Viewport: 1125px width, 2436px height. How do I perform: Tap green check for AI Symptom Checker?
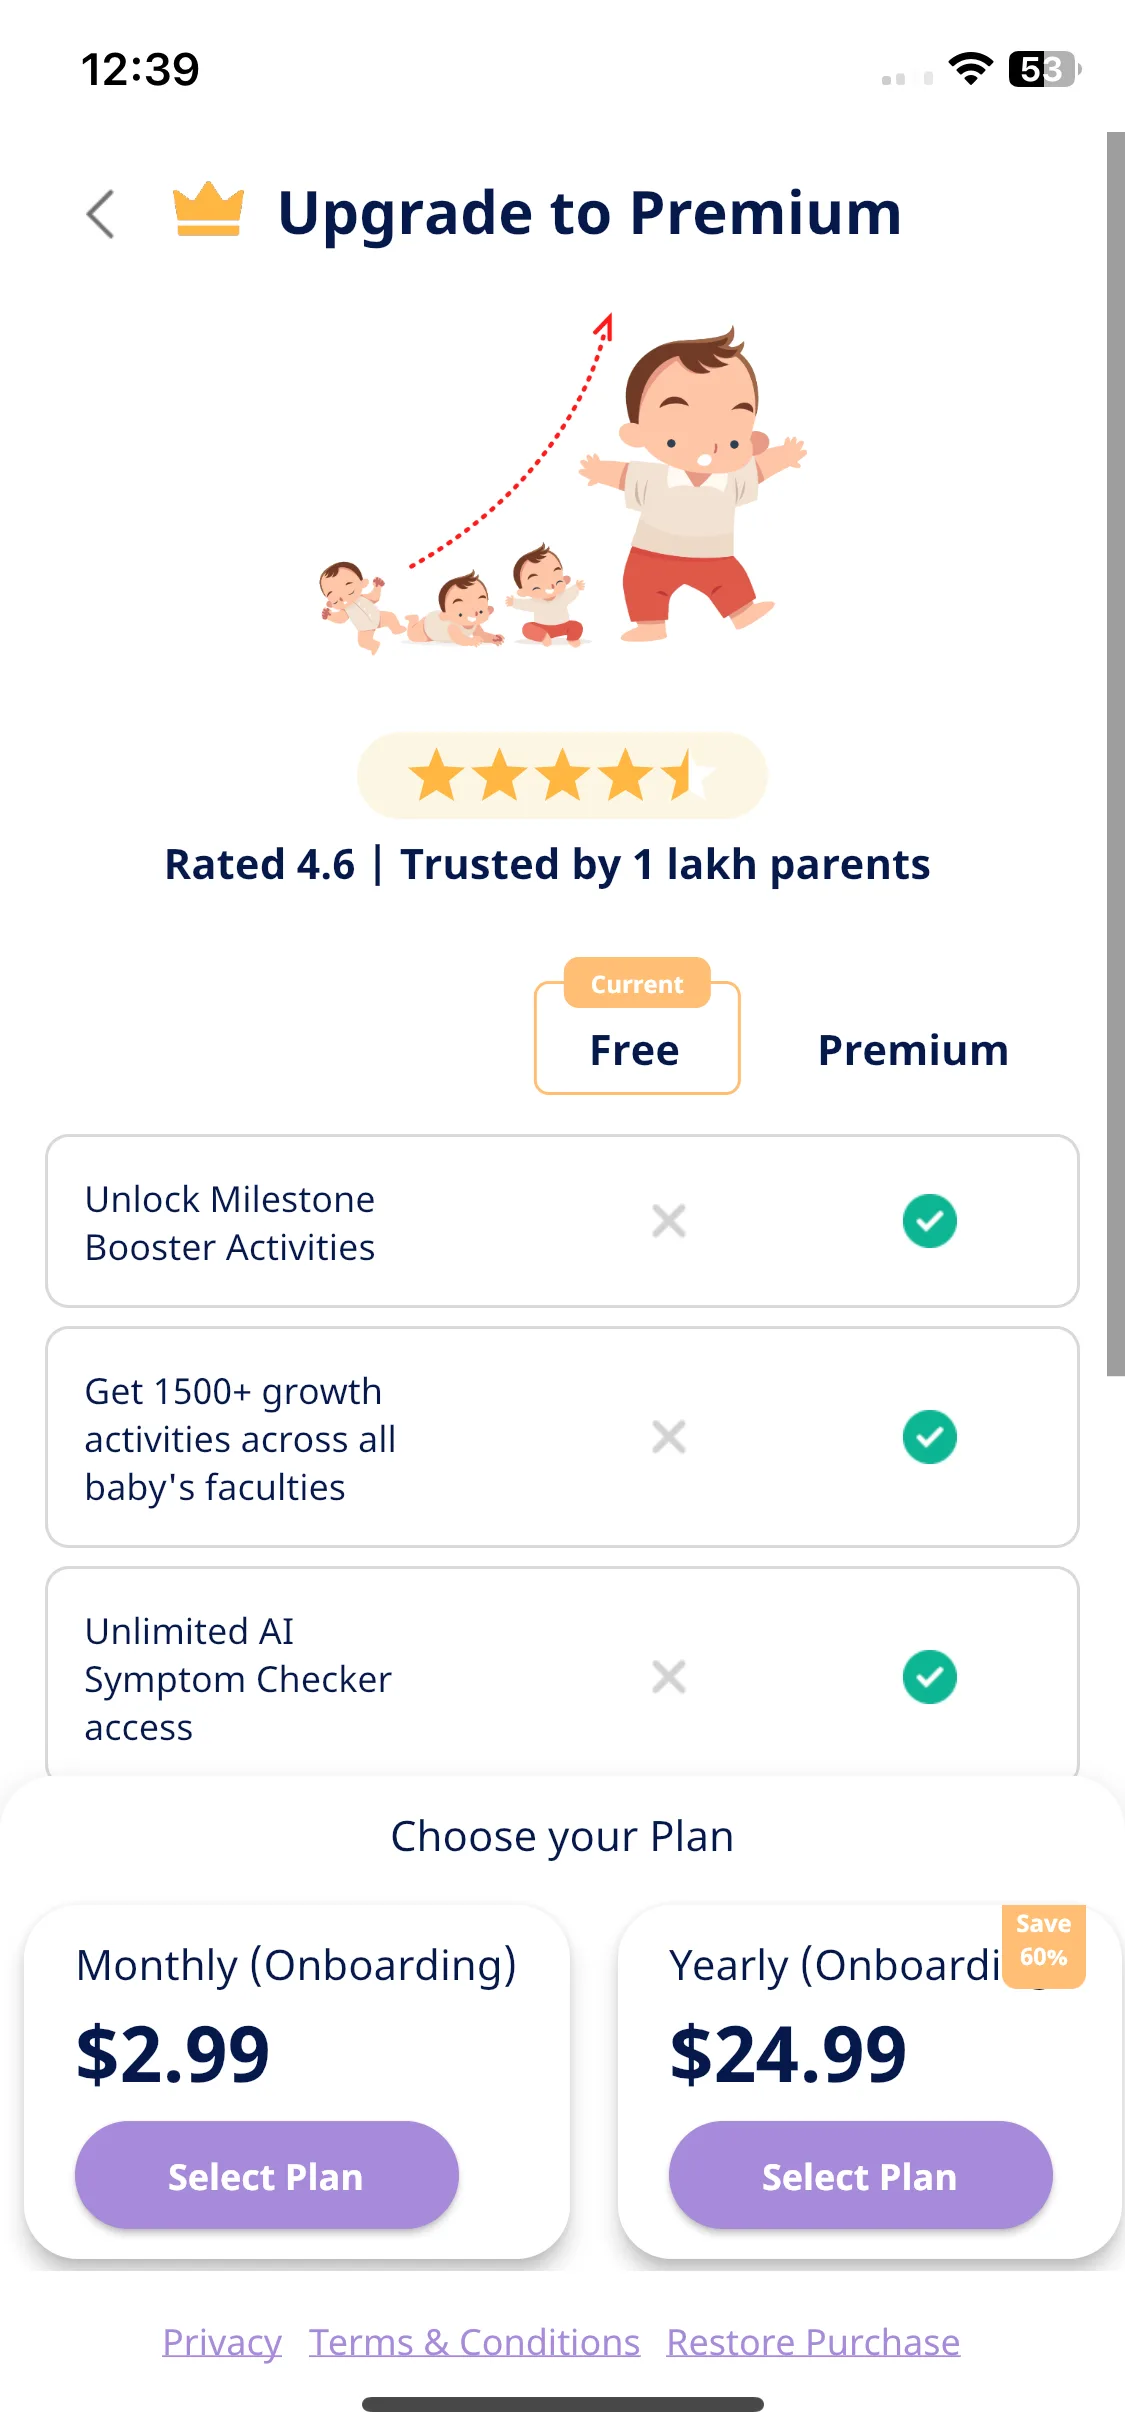(x=929, y=1677)
